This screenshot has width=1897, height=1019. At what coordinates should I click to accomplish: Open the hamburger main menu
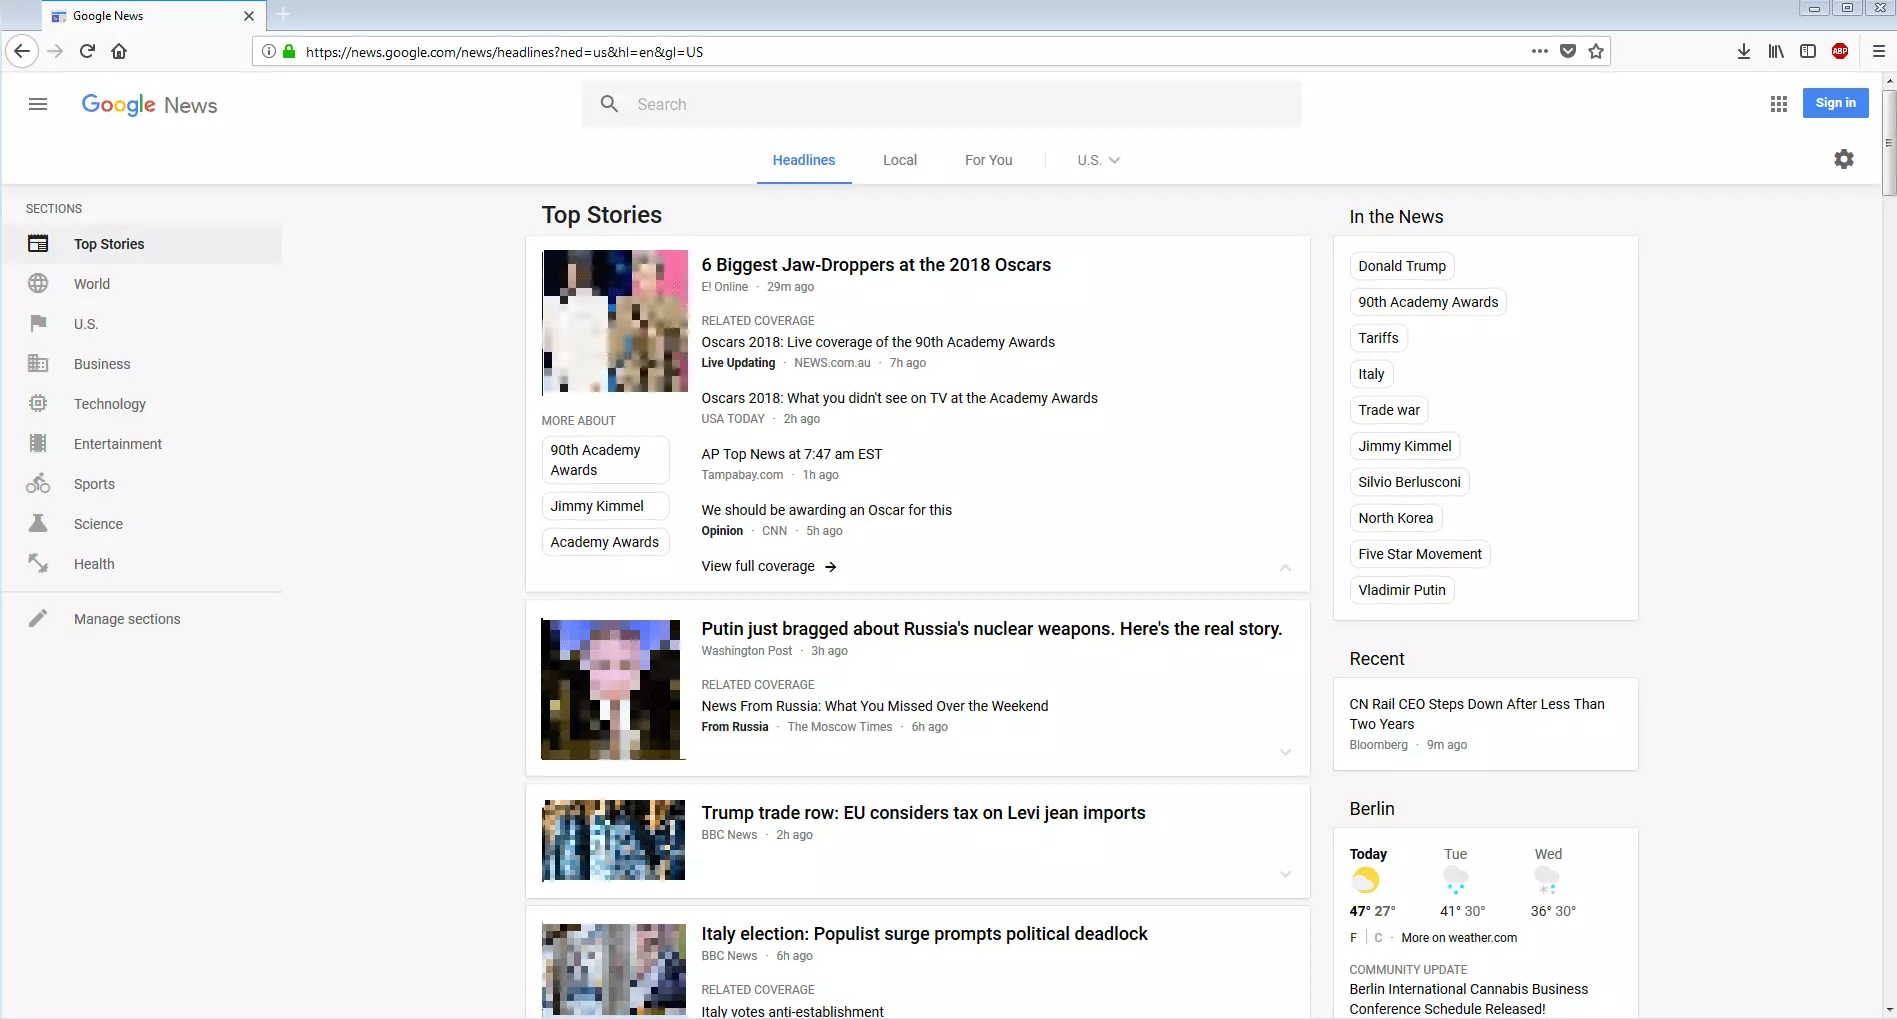point(38,104)
